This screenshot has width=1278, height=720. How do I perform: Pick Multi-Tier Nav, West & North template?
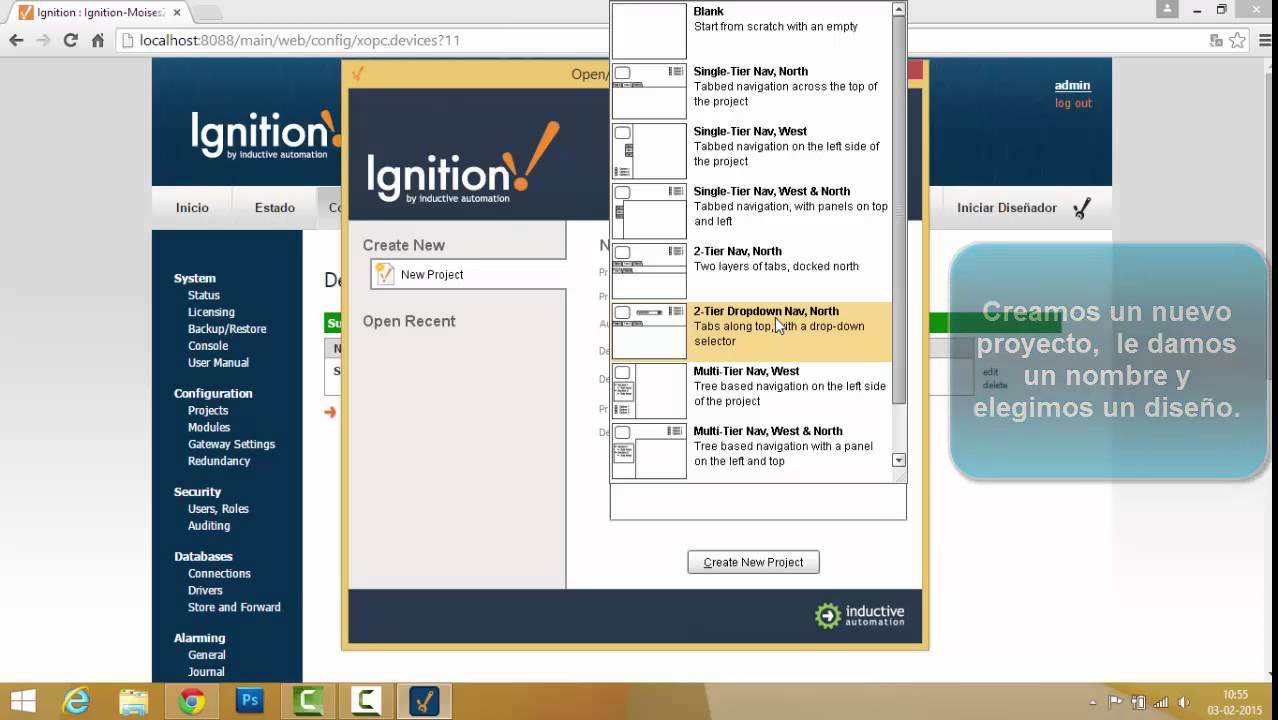(751, 451)
